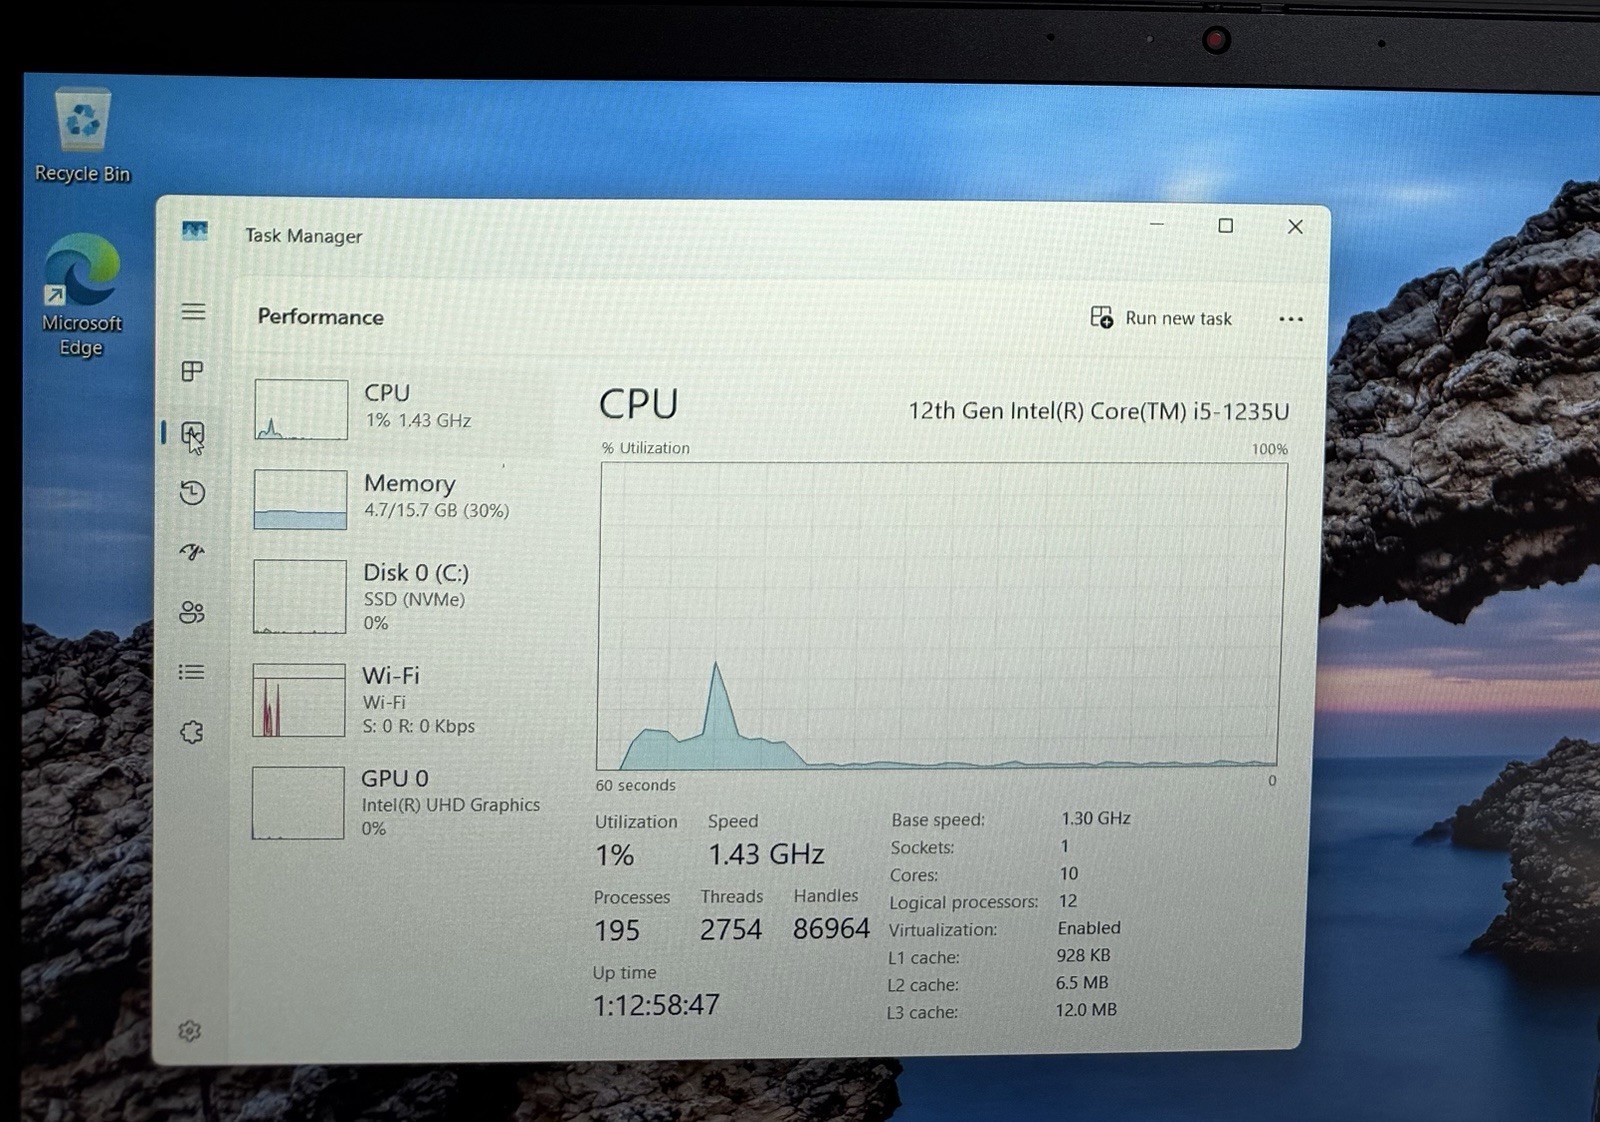Click the Handles count 86964
This screenshot has height=1122, width=1600.
pyautogui.click(x=831, y=929)
